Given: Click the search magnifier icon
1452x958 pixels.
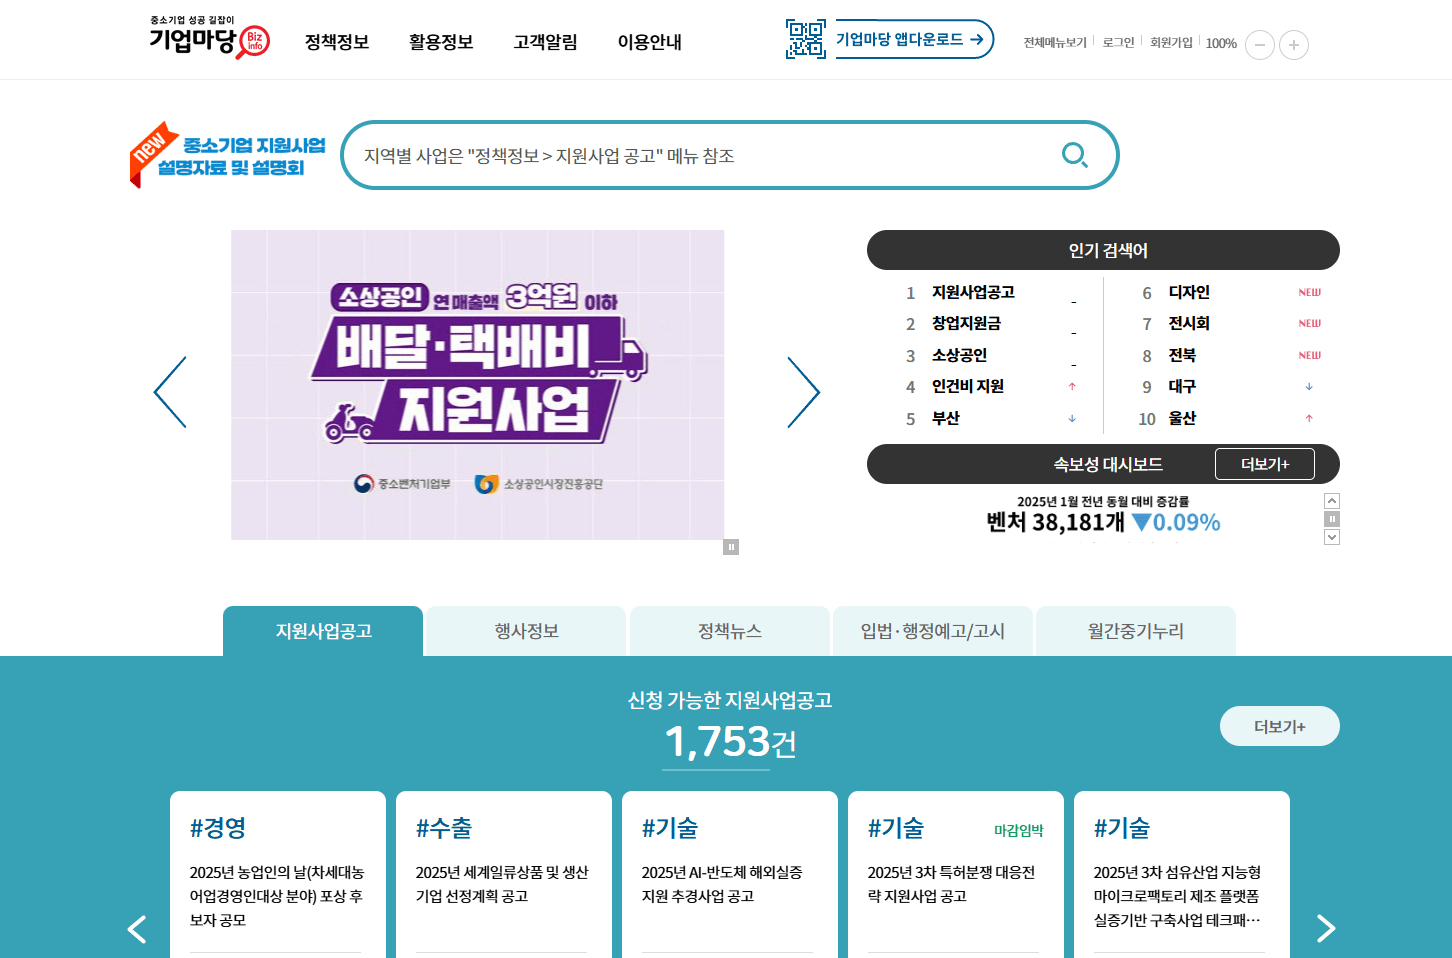Looking at the screenshot, I should 1075,155.
